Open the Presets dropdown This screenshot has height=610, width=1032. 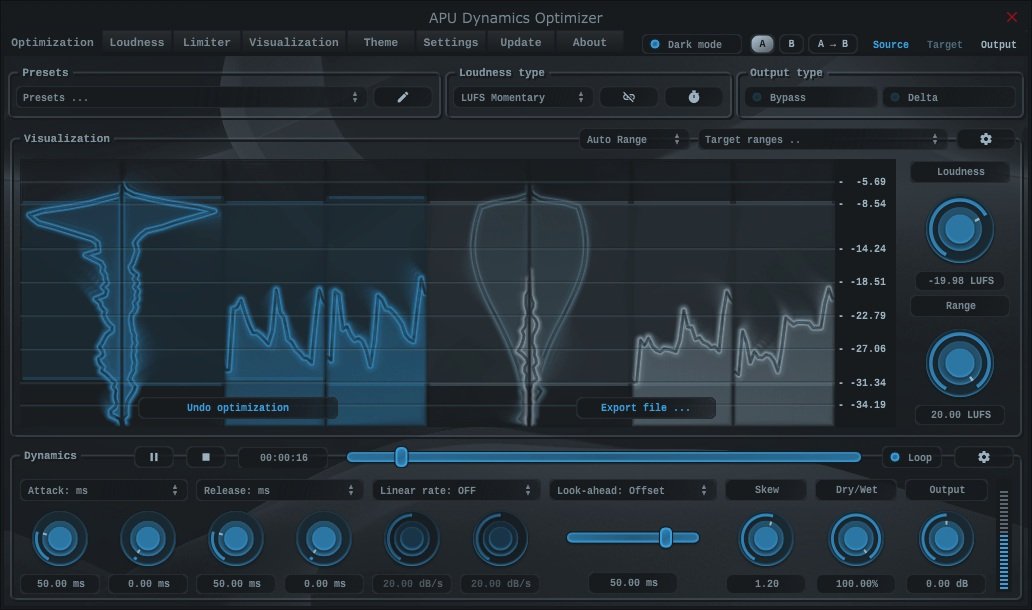tap(190, 98)
